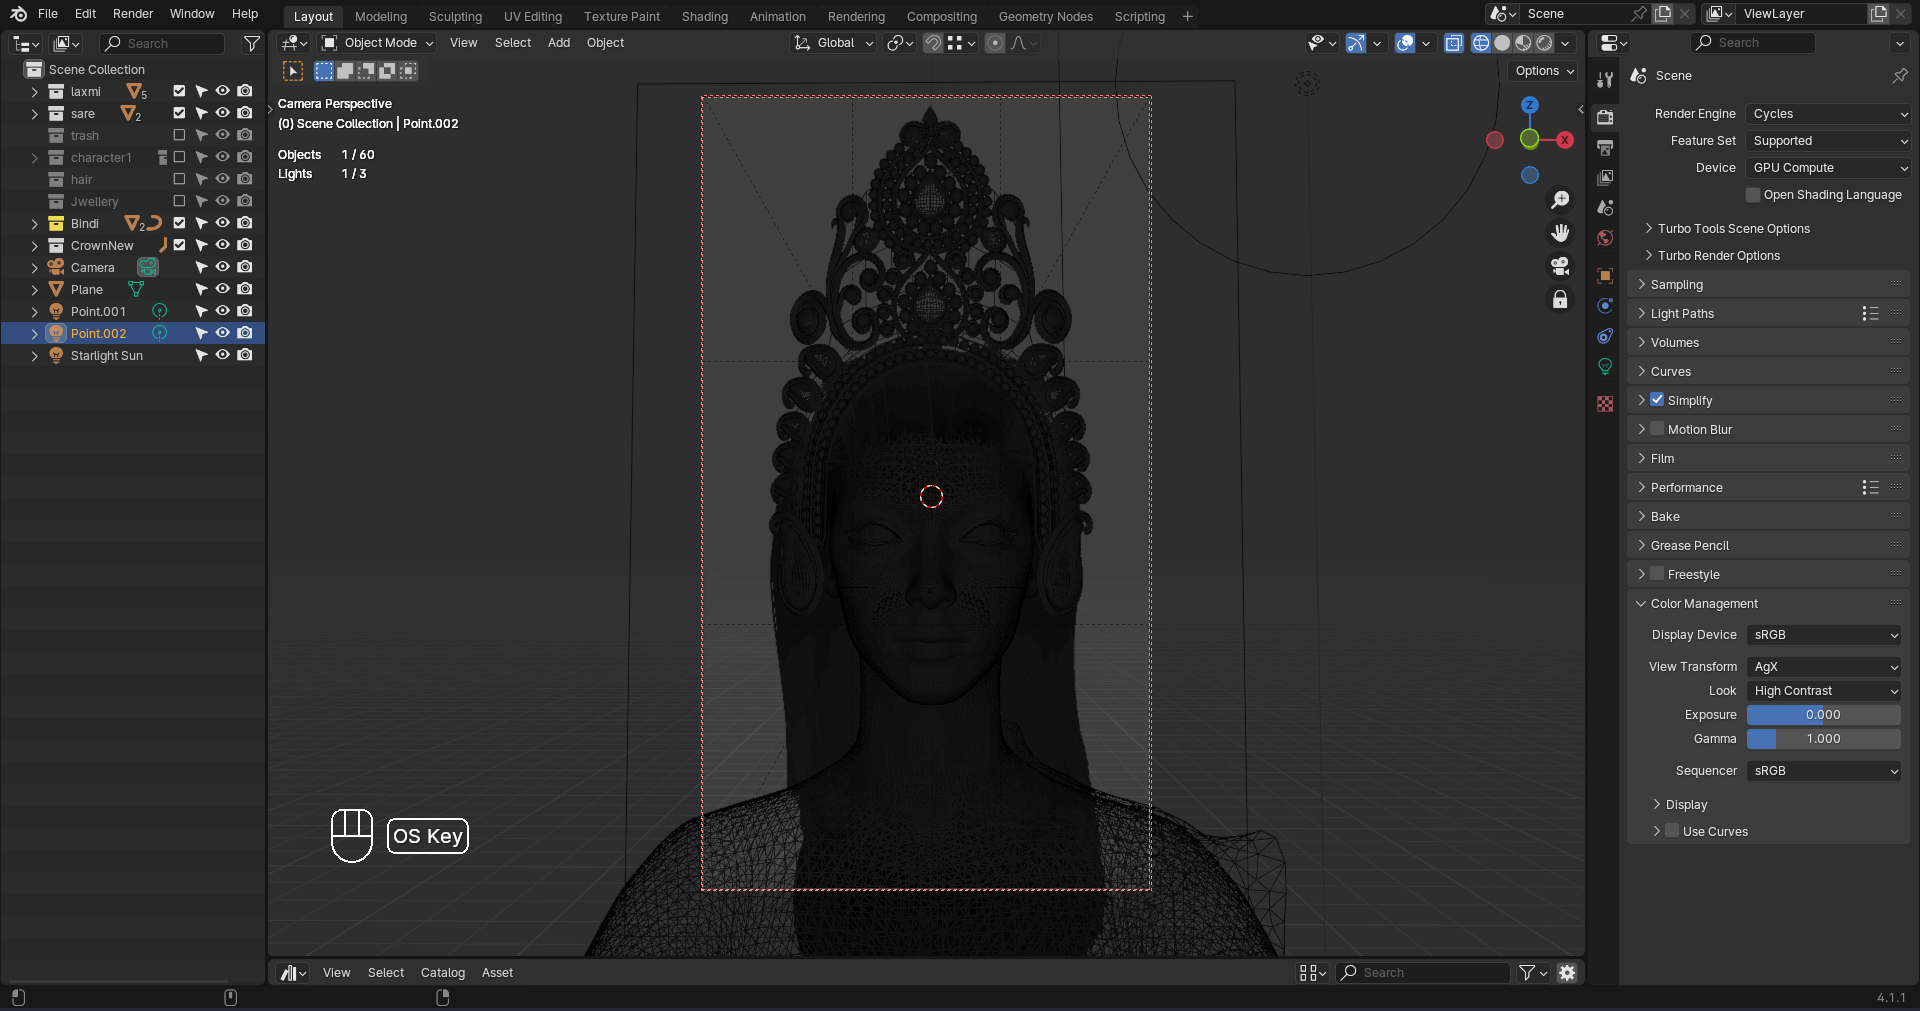Click the Gamma slider
The image size is (1920, 1011).
point(1824,739)
